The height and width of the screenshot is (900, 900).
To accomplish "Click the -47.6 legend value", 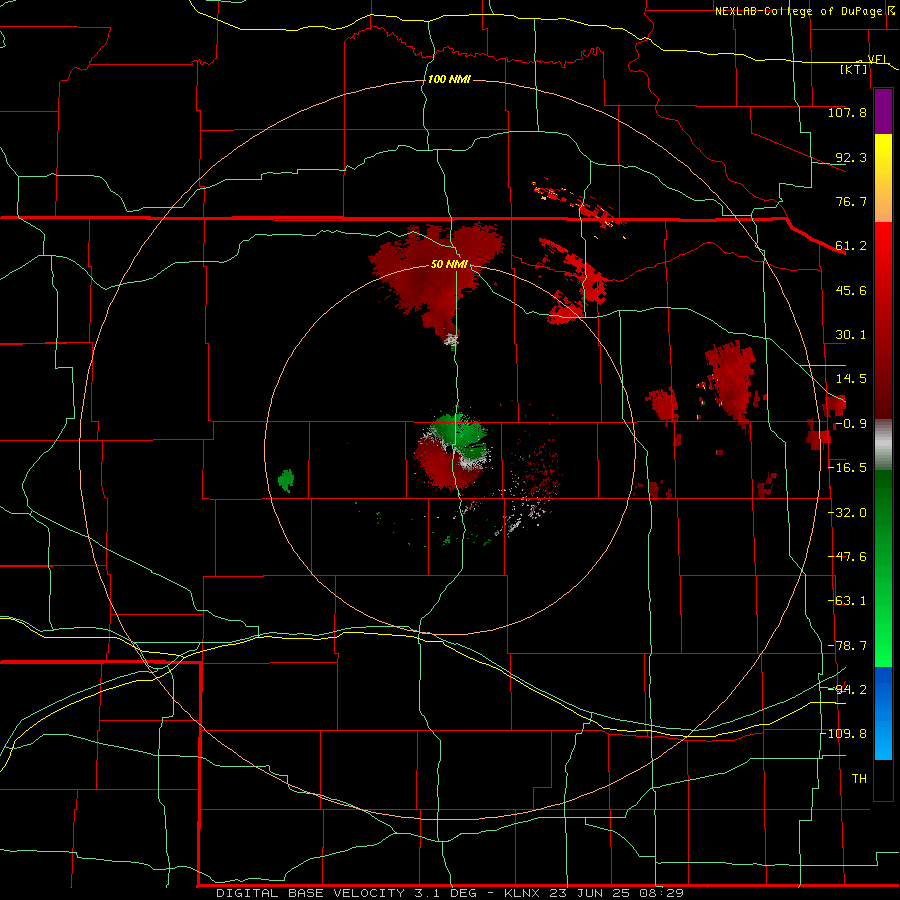I will pyautogui.click(x=847, y=557).
